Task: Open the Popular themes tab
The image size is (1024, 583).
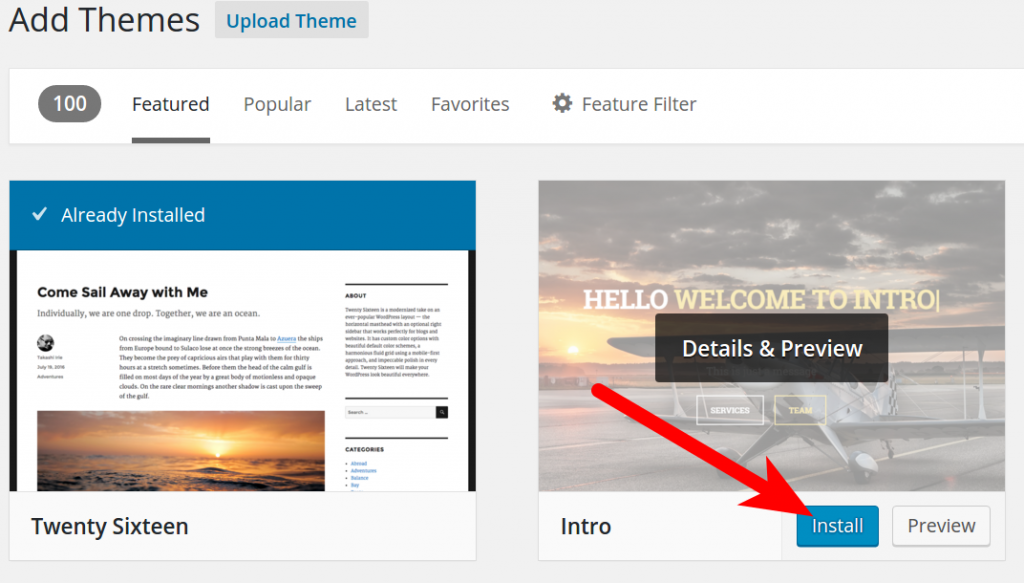Action: (277, 104)
